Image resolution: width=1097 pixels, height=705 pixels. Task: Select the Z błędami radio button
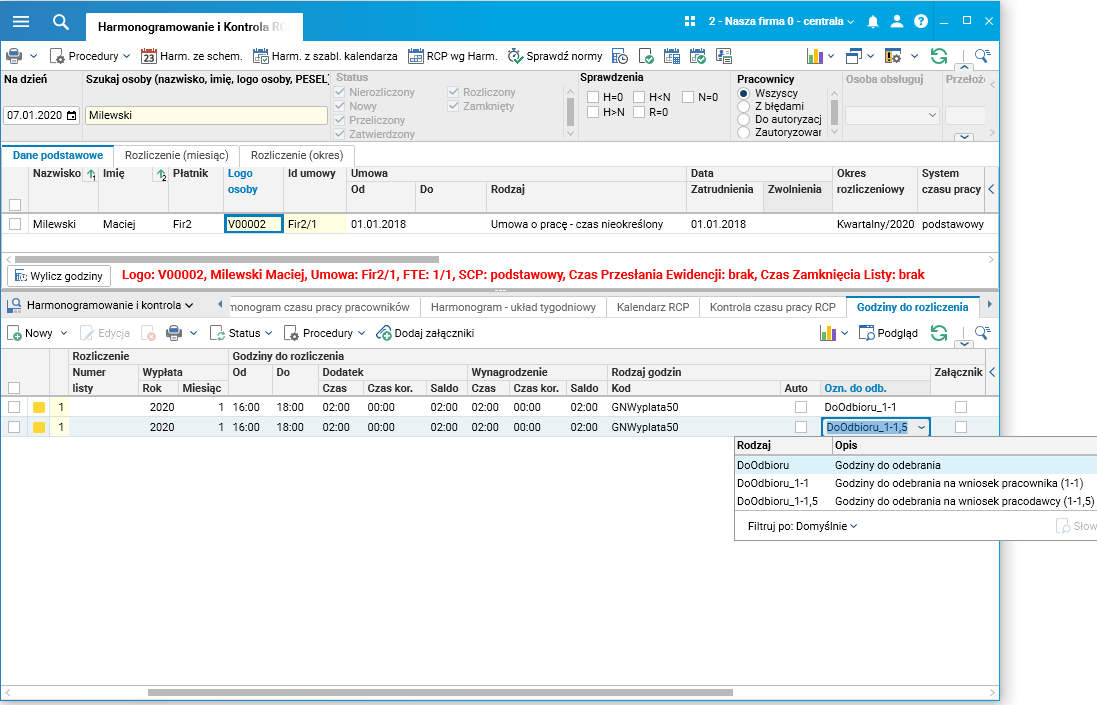tap(744, 106)
